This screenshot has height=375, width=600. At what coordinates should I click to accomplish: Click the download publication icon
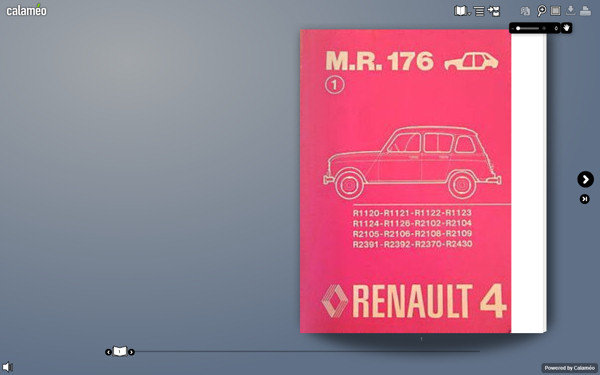pyautogui.click(x=570, y=10)
